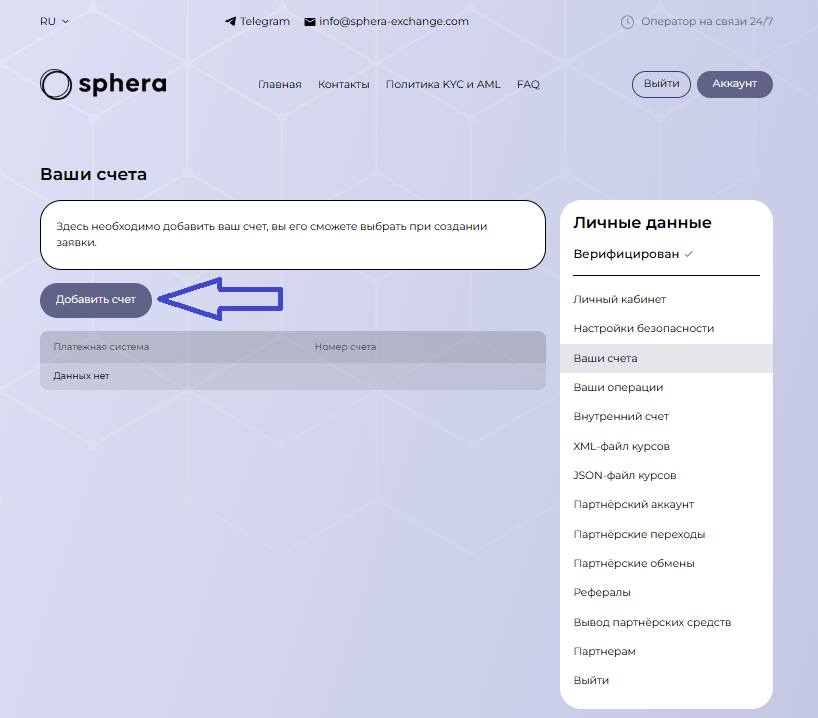
Task: Click the Добавить счет button
Action: tap(96, 300)
